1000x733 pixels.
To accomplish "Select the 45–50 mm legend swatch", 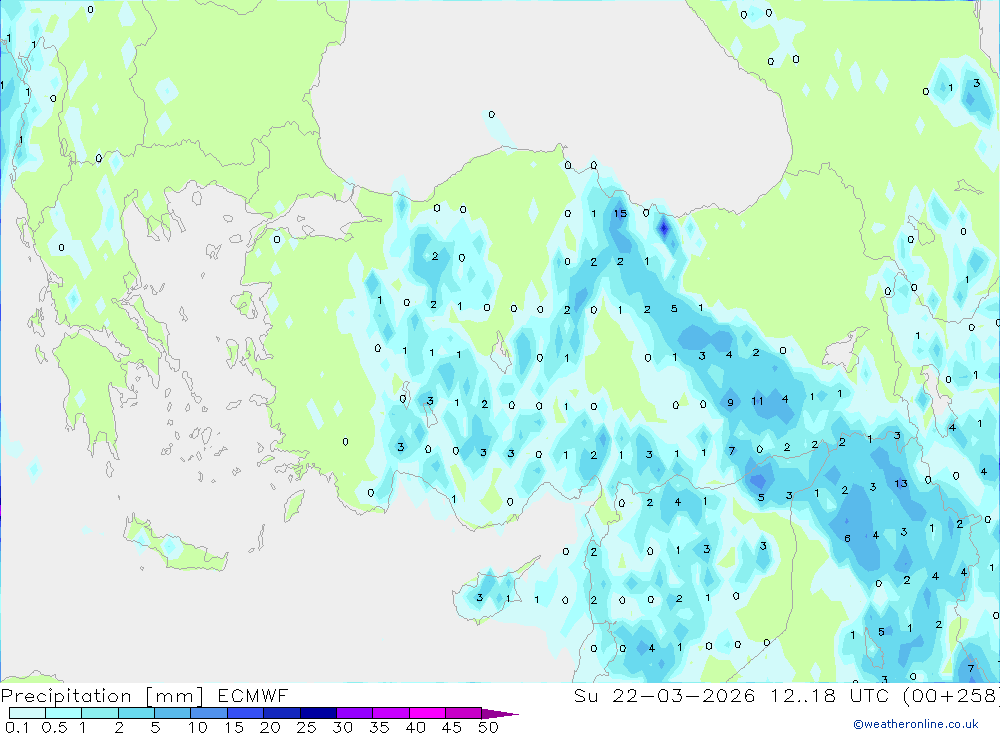I will pyautogui.click(x=463, y=713).
